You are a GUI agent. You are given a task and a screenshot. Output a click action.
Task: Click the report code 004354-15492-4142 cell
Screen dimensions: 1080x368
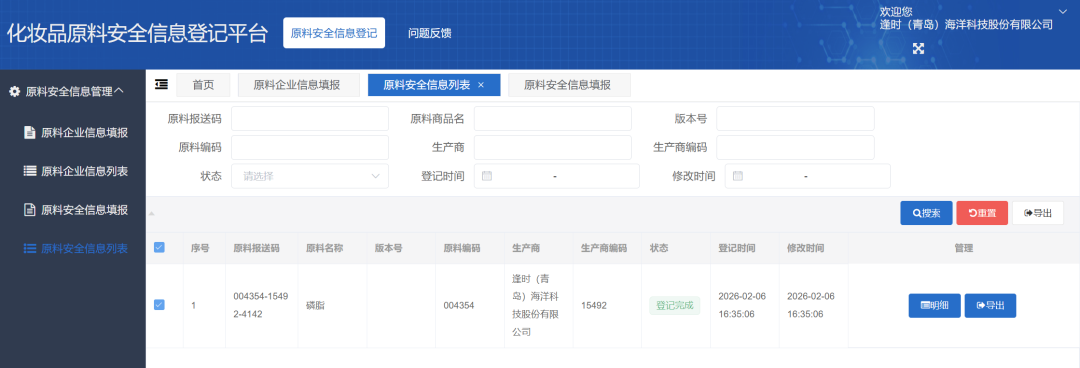click(261, 305)
